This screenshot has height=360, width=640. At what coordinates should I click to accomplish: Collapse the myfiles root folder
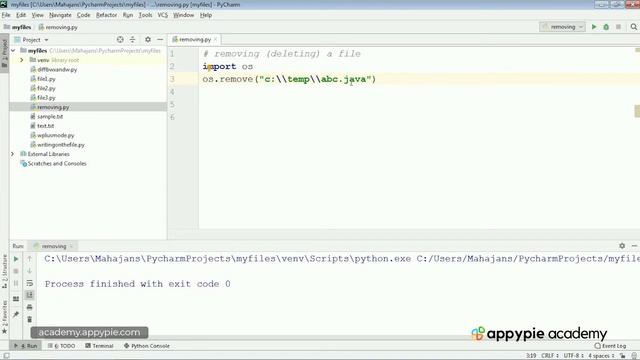point(13,51)
